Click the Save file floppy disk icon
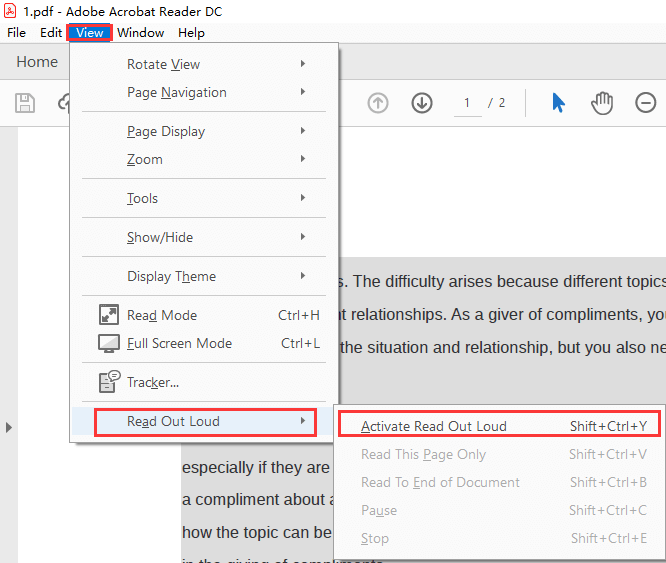This screenshot has width=666, height=563. pos(25,103)
